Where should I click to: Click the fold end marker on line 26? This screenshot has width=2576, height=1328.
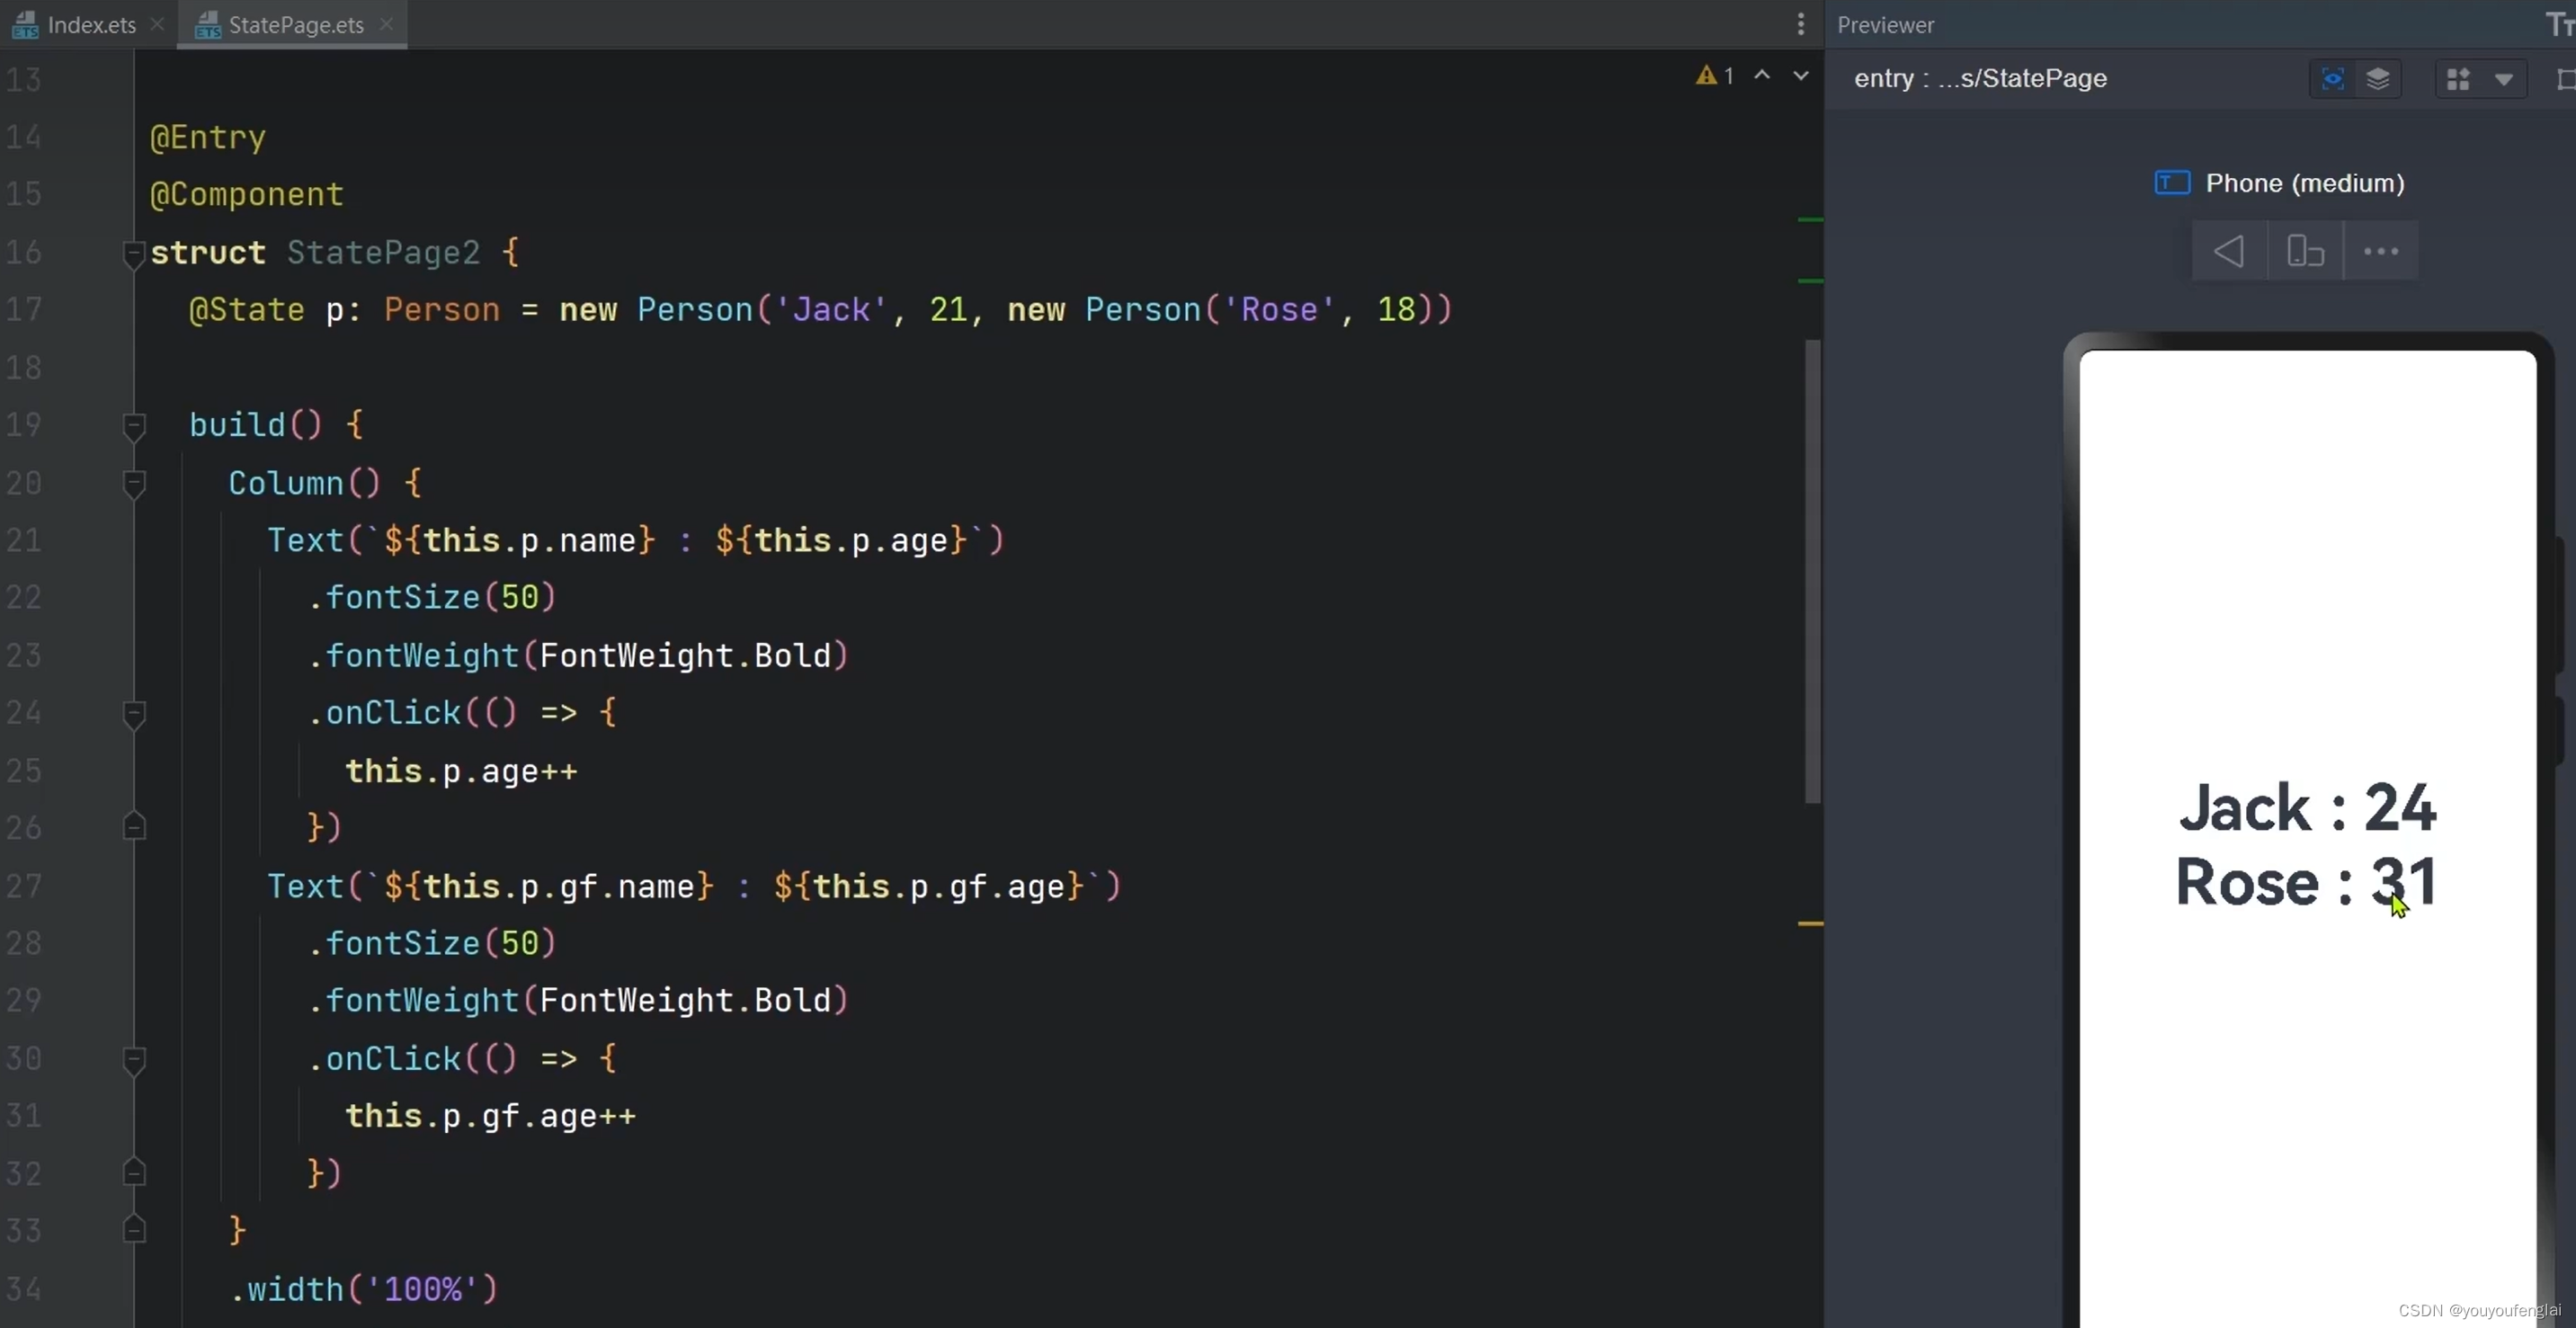134,827
